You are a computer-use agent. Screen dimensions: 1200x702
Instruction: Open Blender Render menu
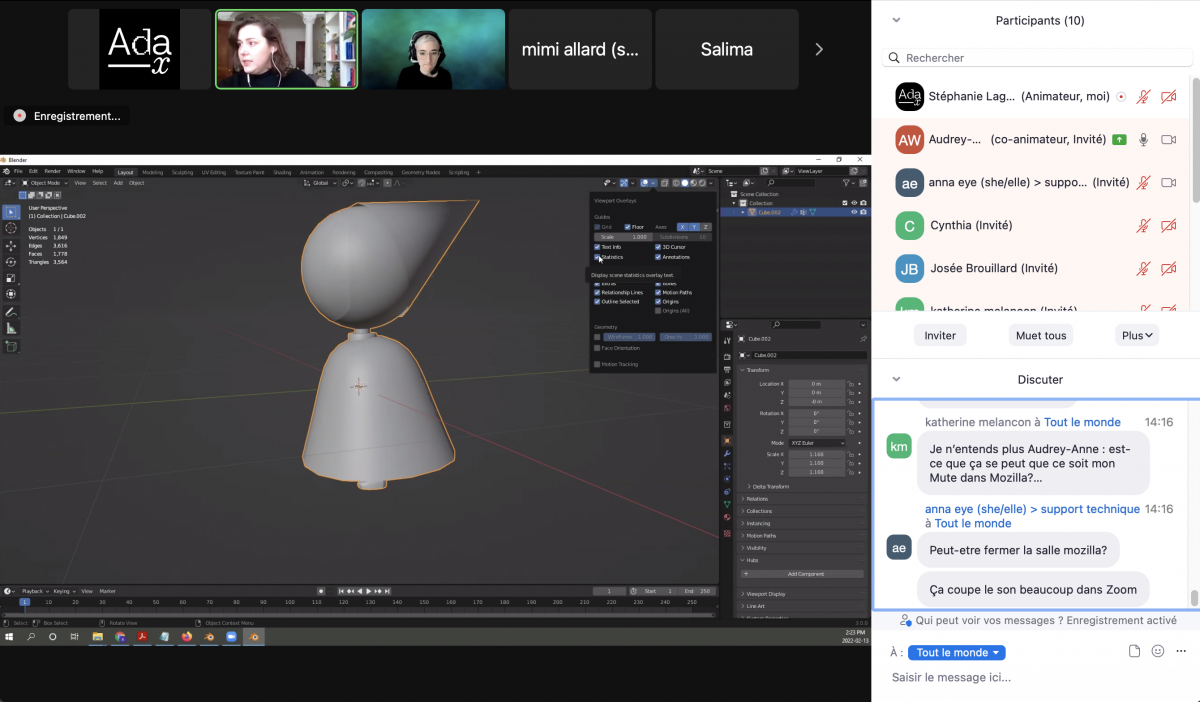coord(52,171)
